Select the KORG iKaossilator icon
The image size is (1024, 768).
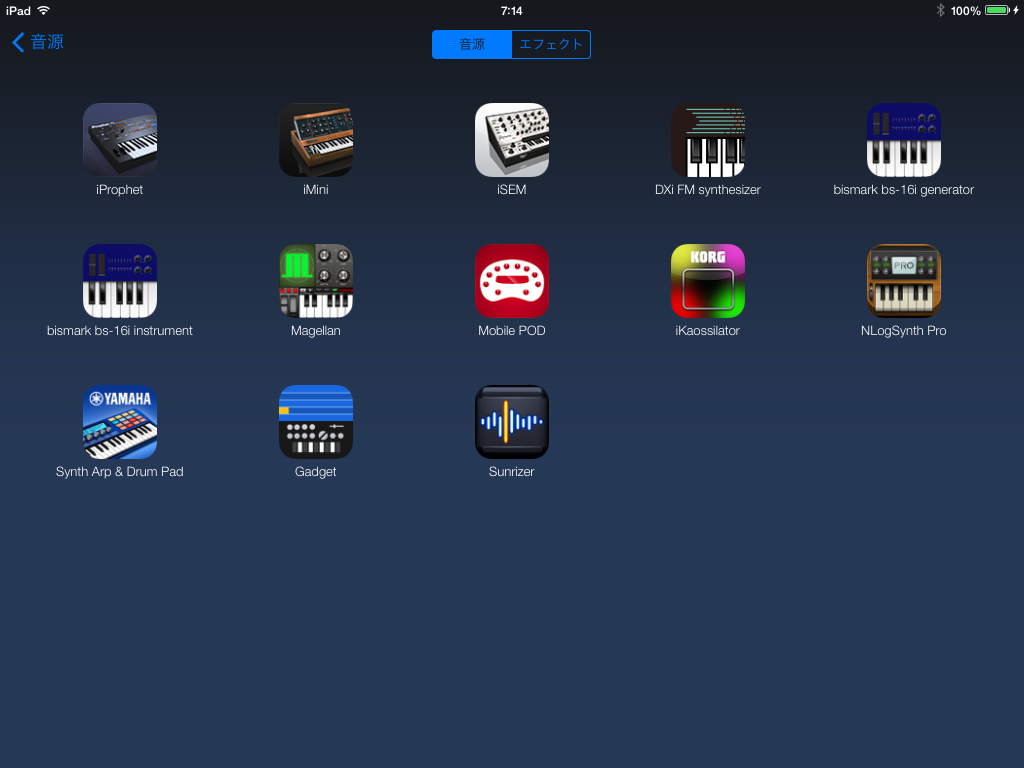click(x=707, y=281)
